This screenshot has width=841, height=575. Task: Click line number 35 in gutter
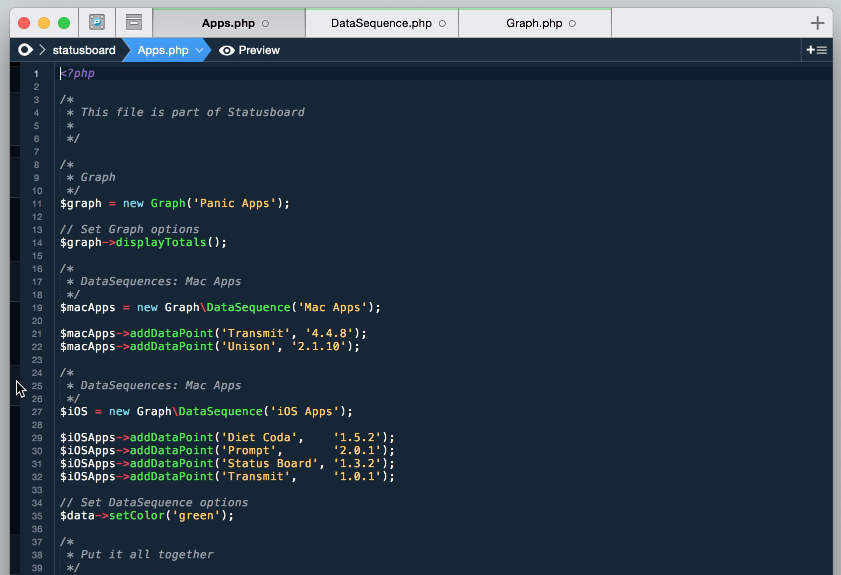coord(36,516)
